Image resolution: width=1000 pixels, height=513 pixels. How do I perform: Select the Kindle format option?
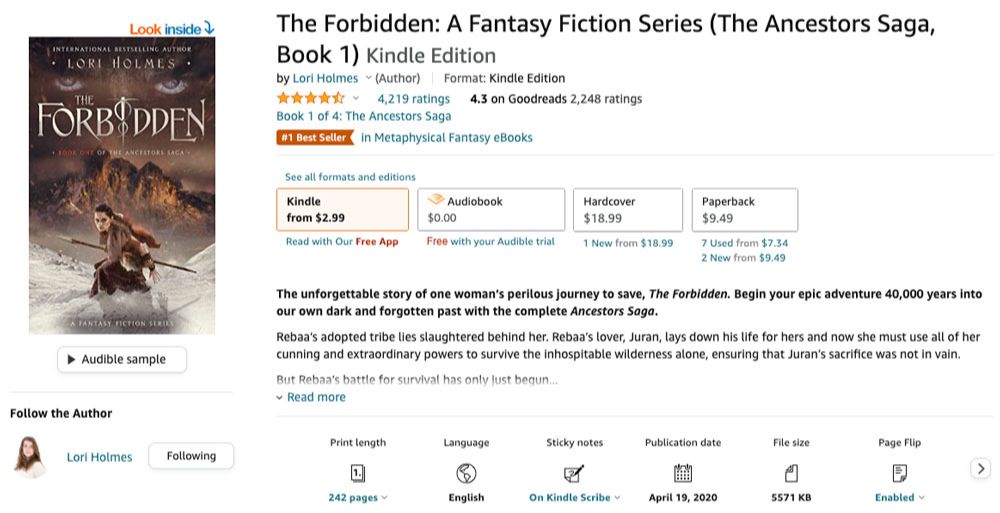pos(342,209)
